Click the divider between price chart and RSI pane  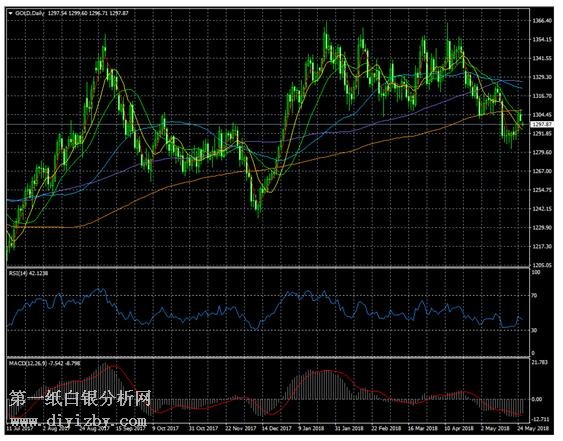[268, 268]
